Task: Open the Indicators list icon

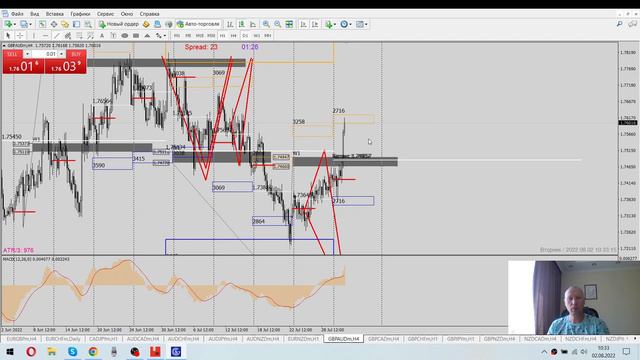Action: point(329,24)
